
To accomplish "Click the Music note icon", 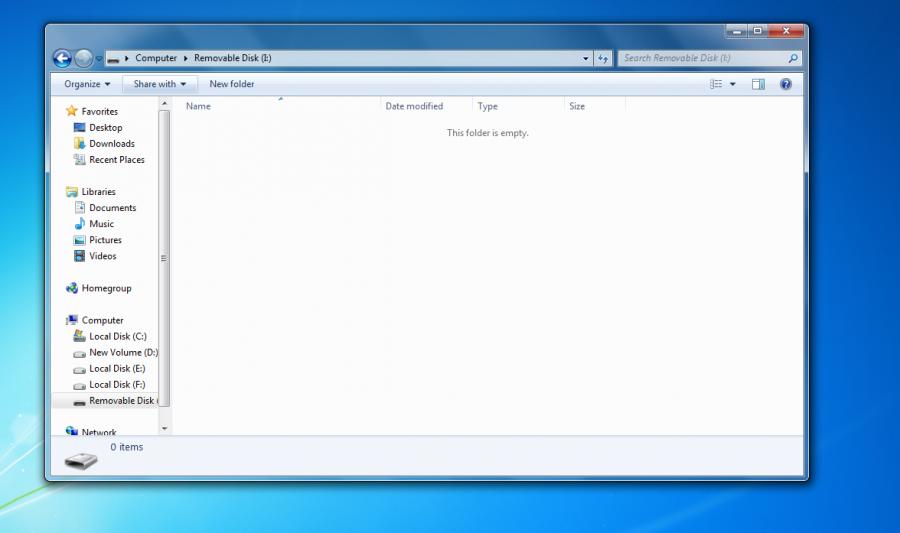I will 79,224.
